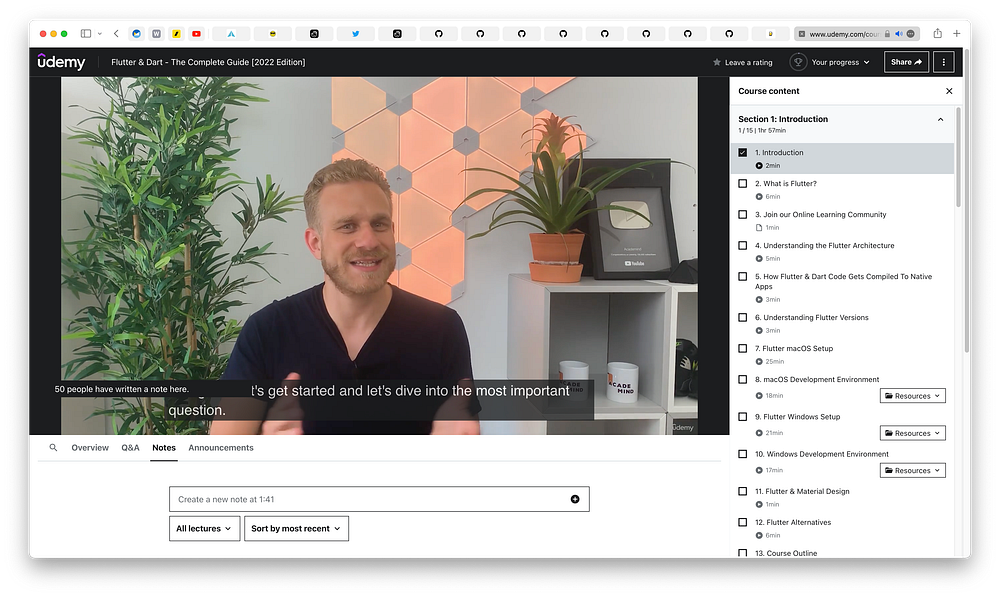The width and height of the screenshot is (1000, 597).
Task: Open the sidebar chevron menu in Safari
Action: (x=99, y=34)
